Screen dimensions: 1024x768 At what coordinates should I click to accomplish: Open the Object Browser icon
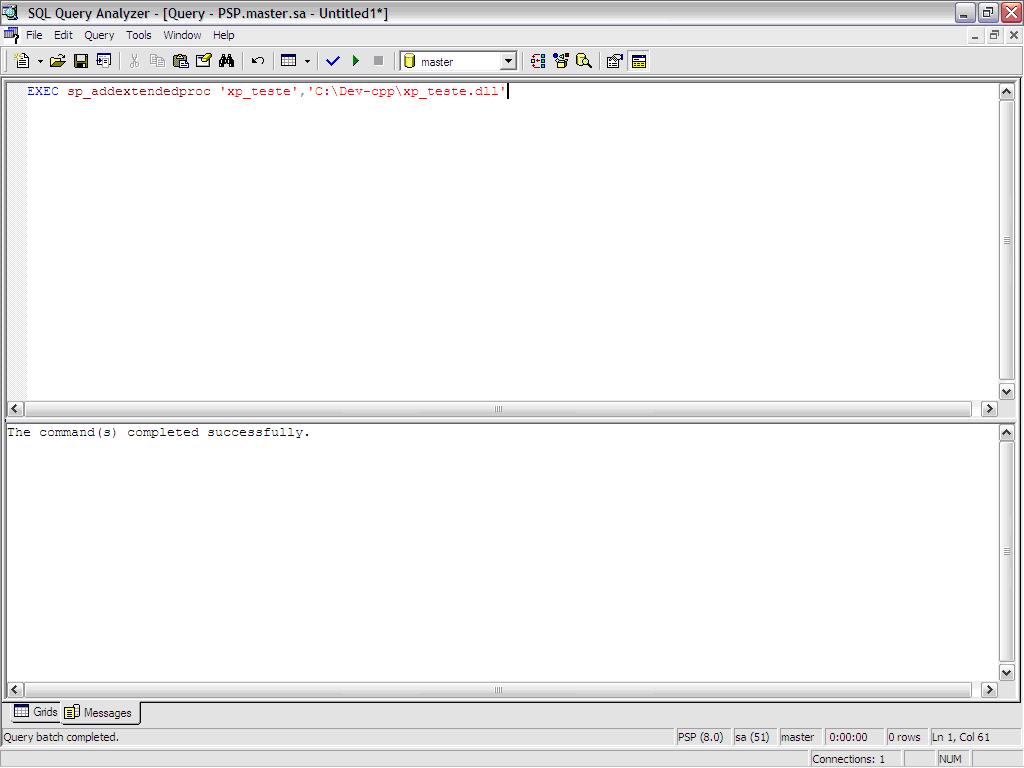(561, 60)
